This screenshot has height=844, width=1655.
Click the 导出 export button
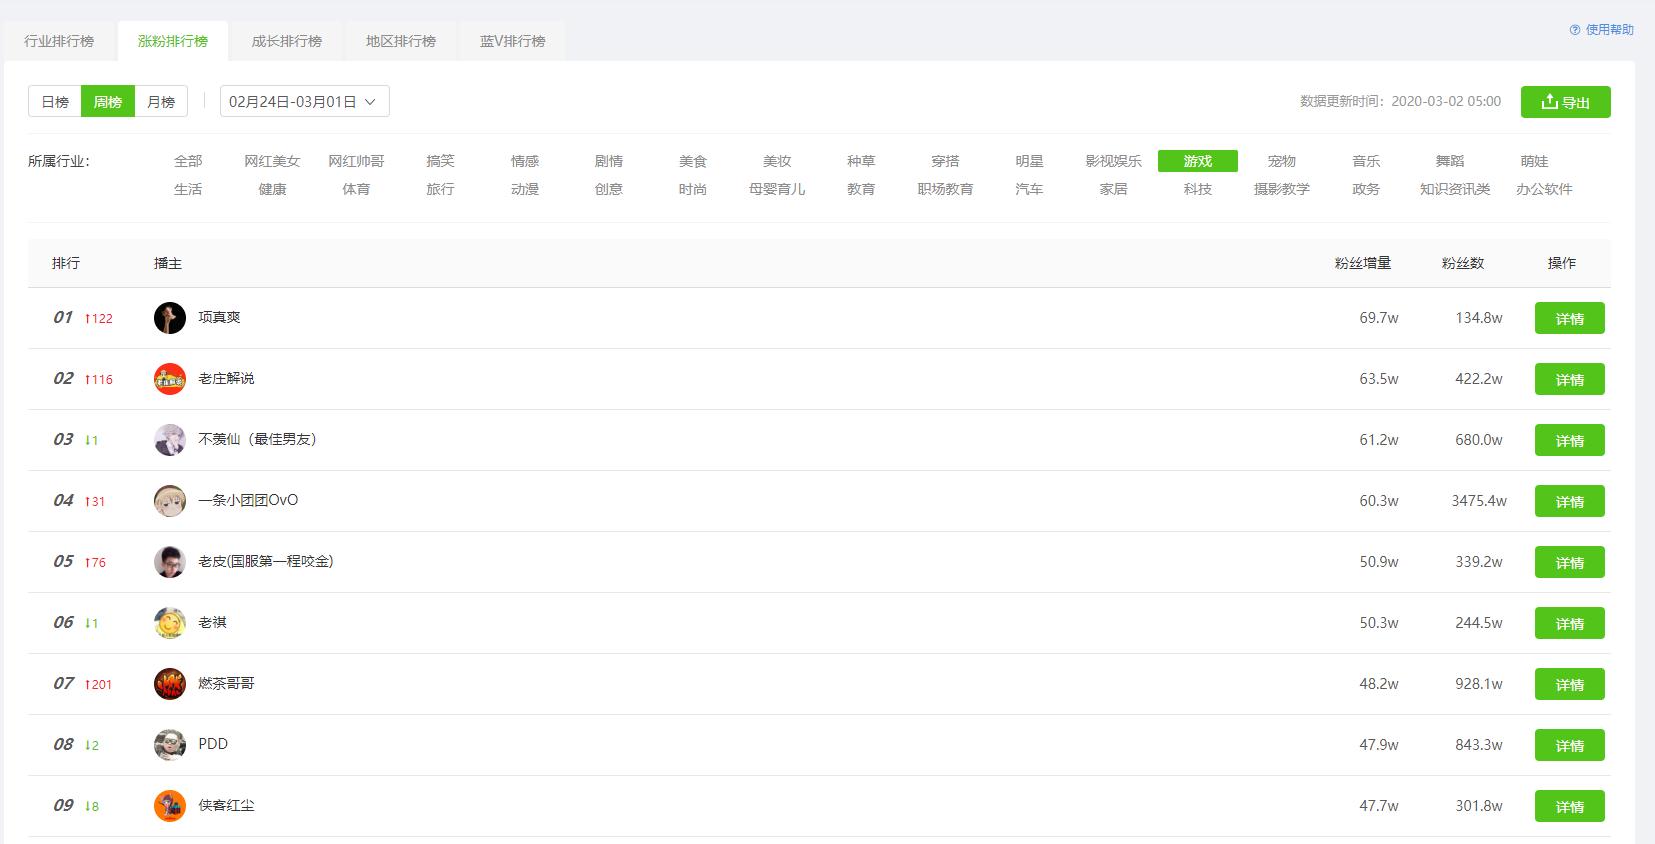pyautogui.click(x=1566, y=102)
